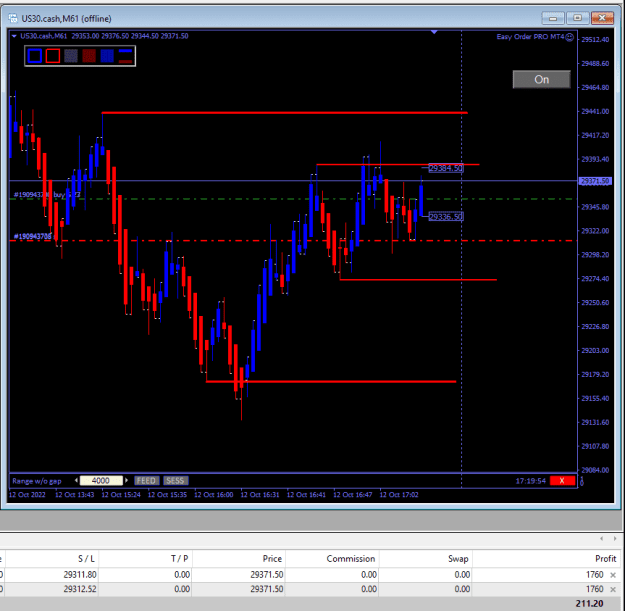Click the red dashed stop loss line label
Image resolution: width=625 pixels, height=611 pixels.
pyautogui.click(x=33, y=236)
